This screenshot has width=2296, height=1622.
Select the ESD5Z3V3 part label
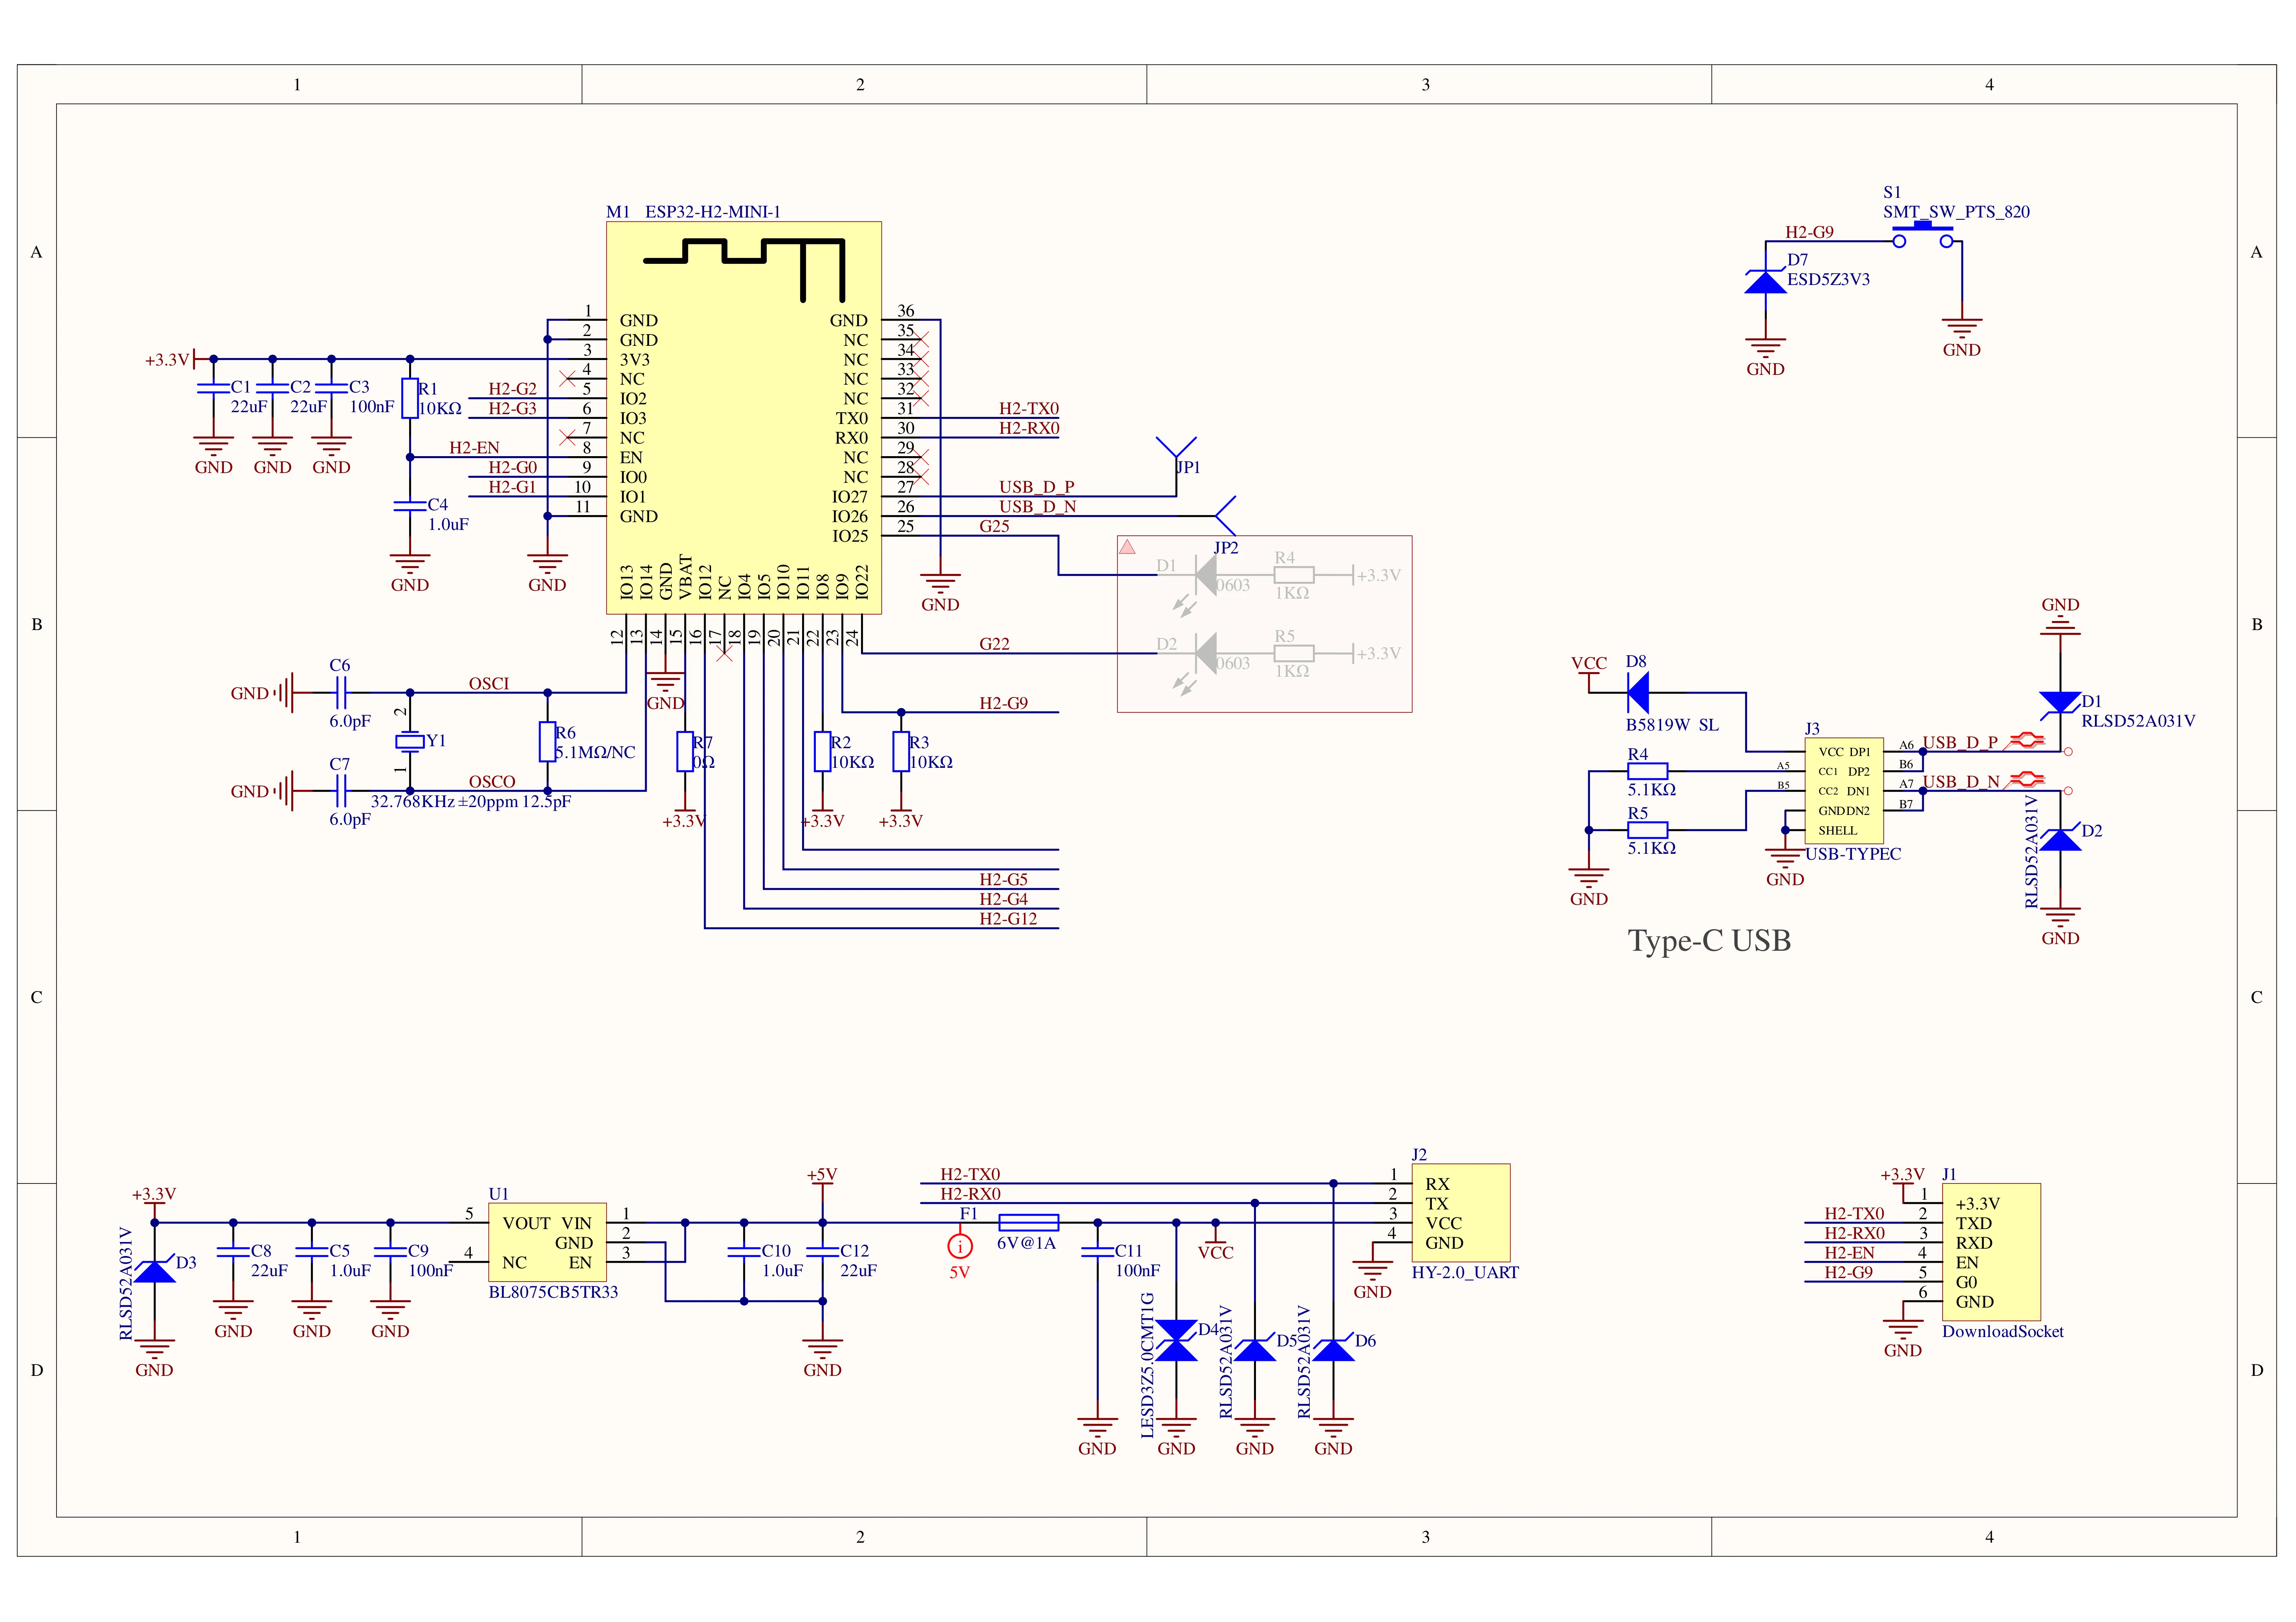click(x=1828, y=280)
